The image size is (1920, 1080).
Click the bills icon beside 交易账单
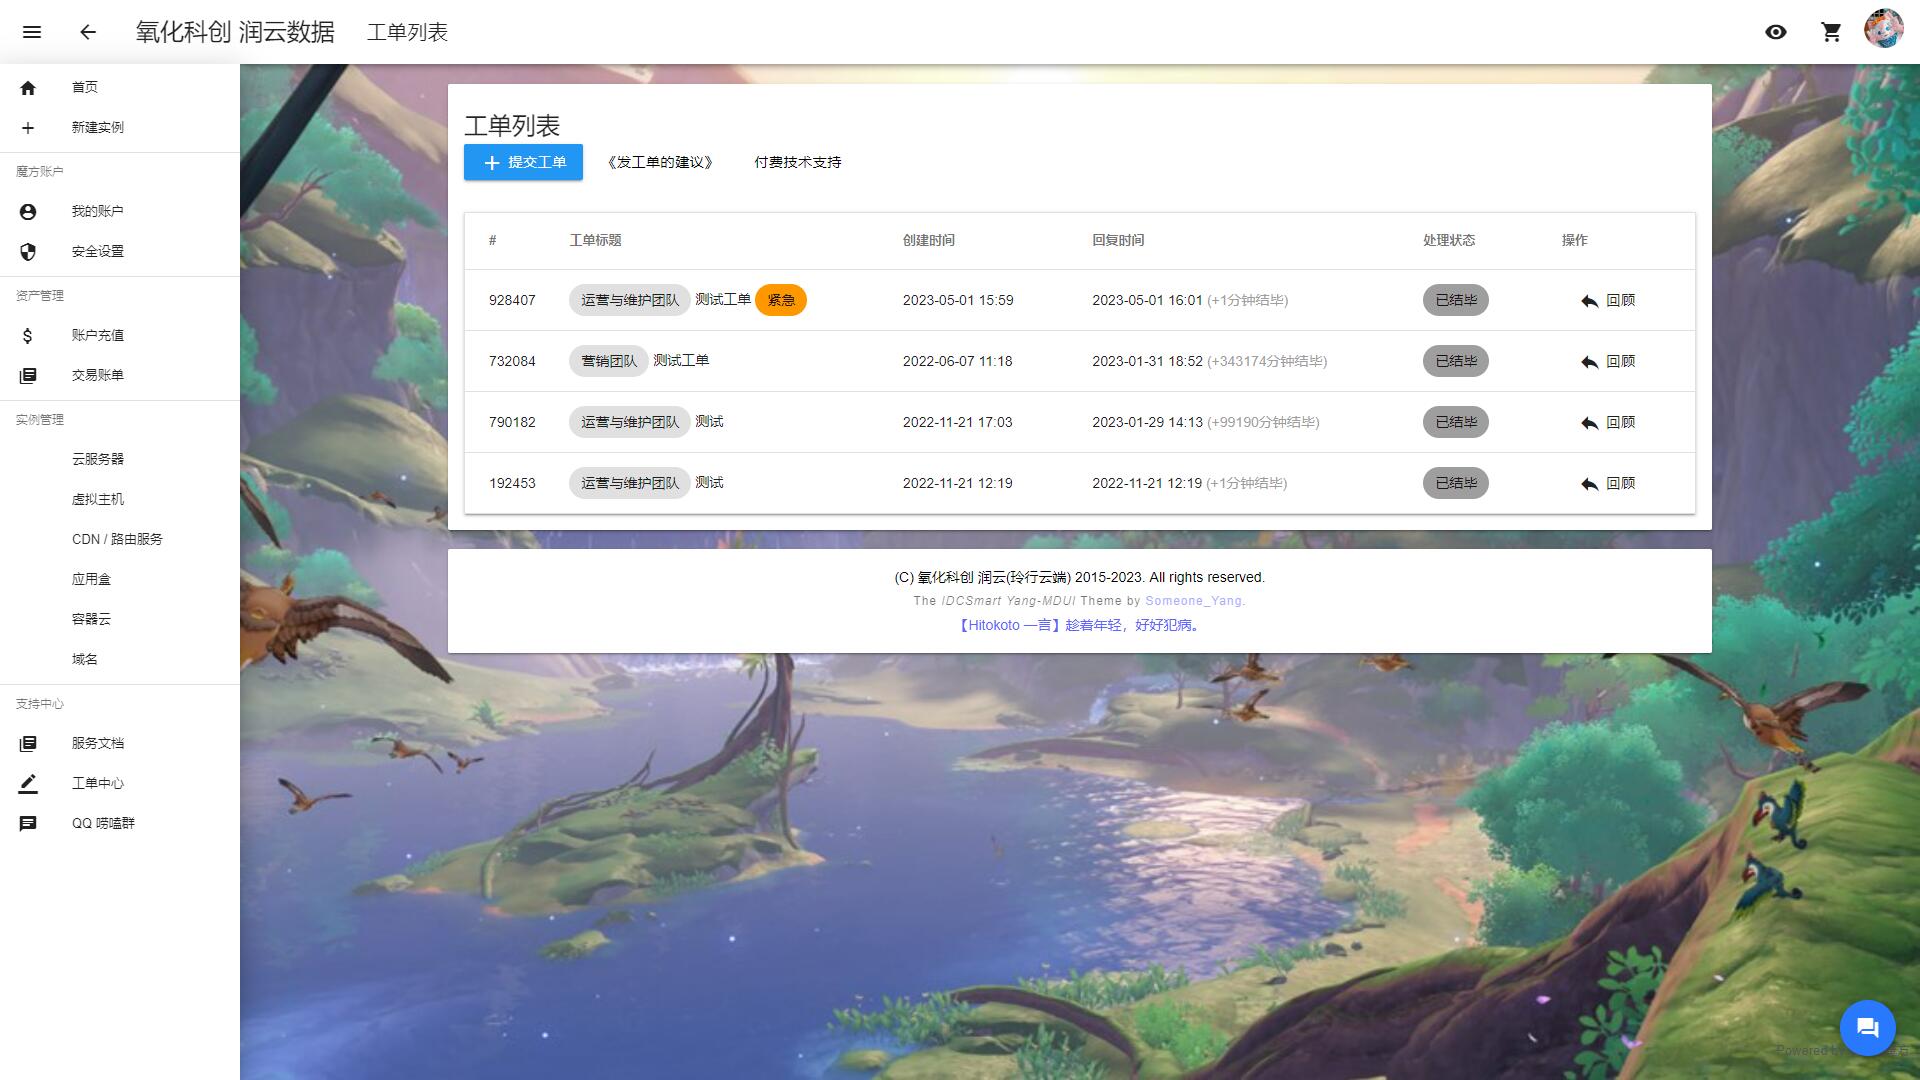28,376
